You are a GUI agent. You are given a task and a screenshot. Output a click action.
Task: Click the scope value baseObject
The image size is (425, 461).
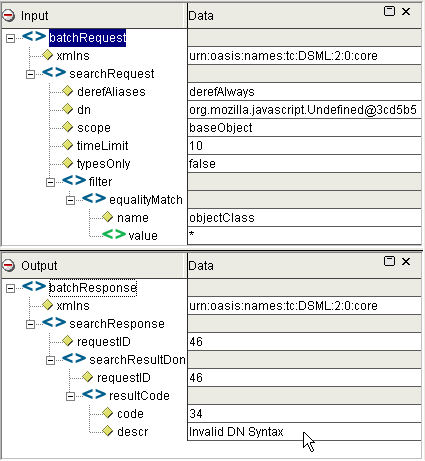[221, 128]
